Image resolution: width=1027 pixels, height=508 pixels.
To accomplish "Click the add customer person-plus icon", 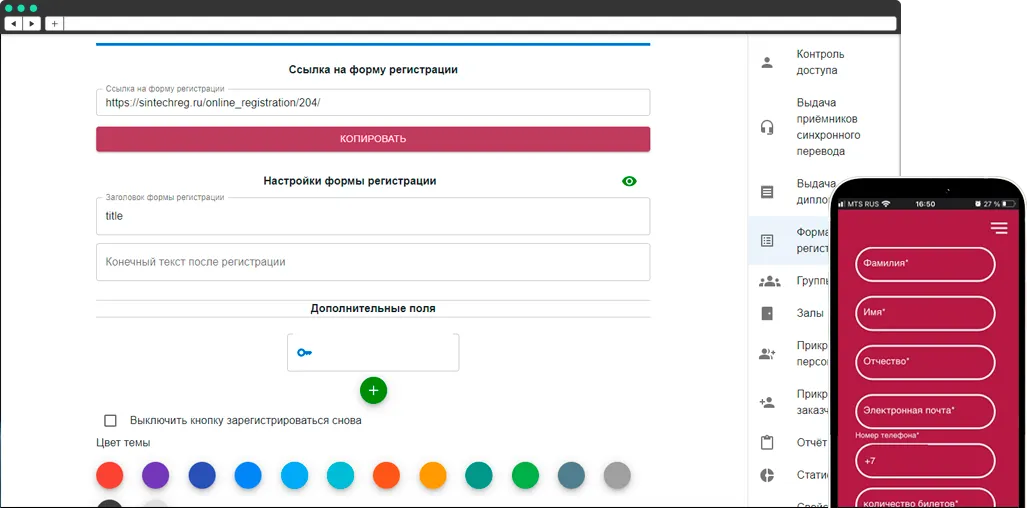I will click(x=767, y=402).
